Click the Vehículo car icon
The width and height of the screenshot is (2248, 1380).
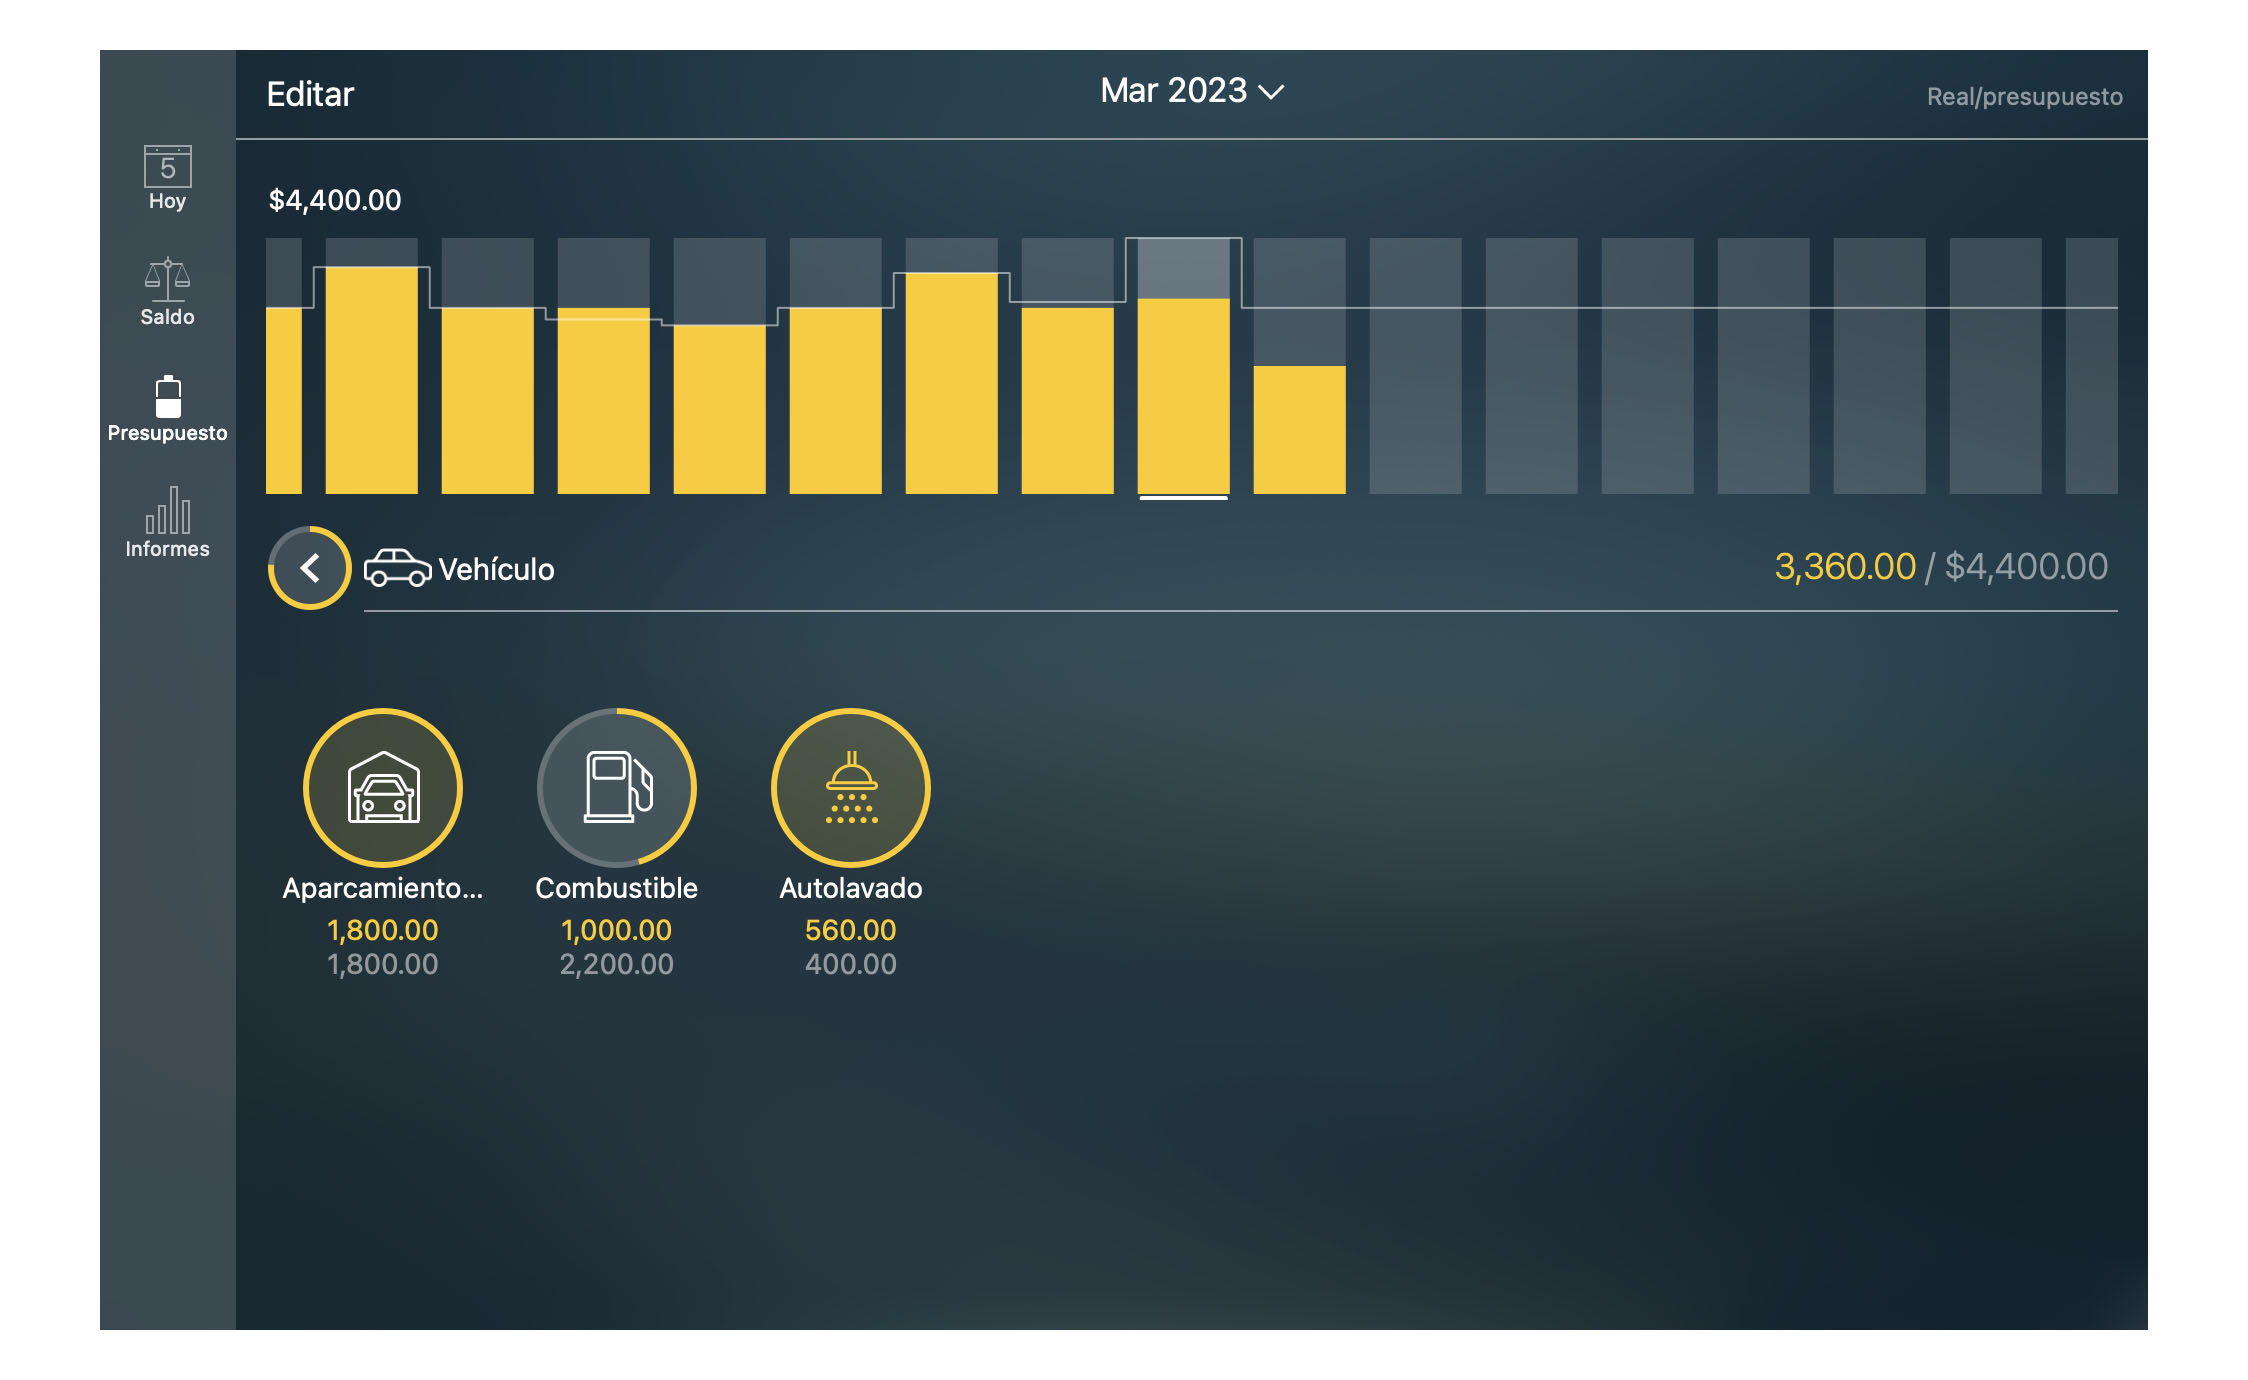point(399,567)
